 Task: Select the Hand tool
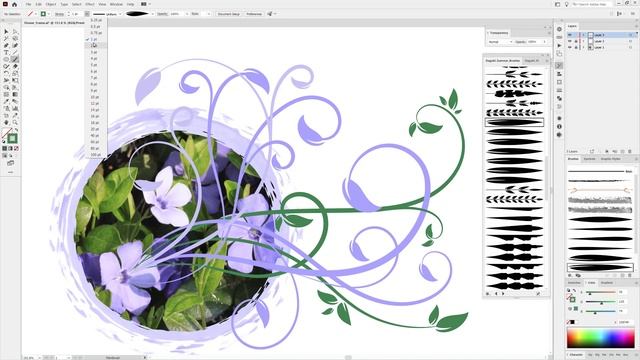pos(6,122)
